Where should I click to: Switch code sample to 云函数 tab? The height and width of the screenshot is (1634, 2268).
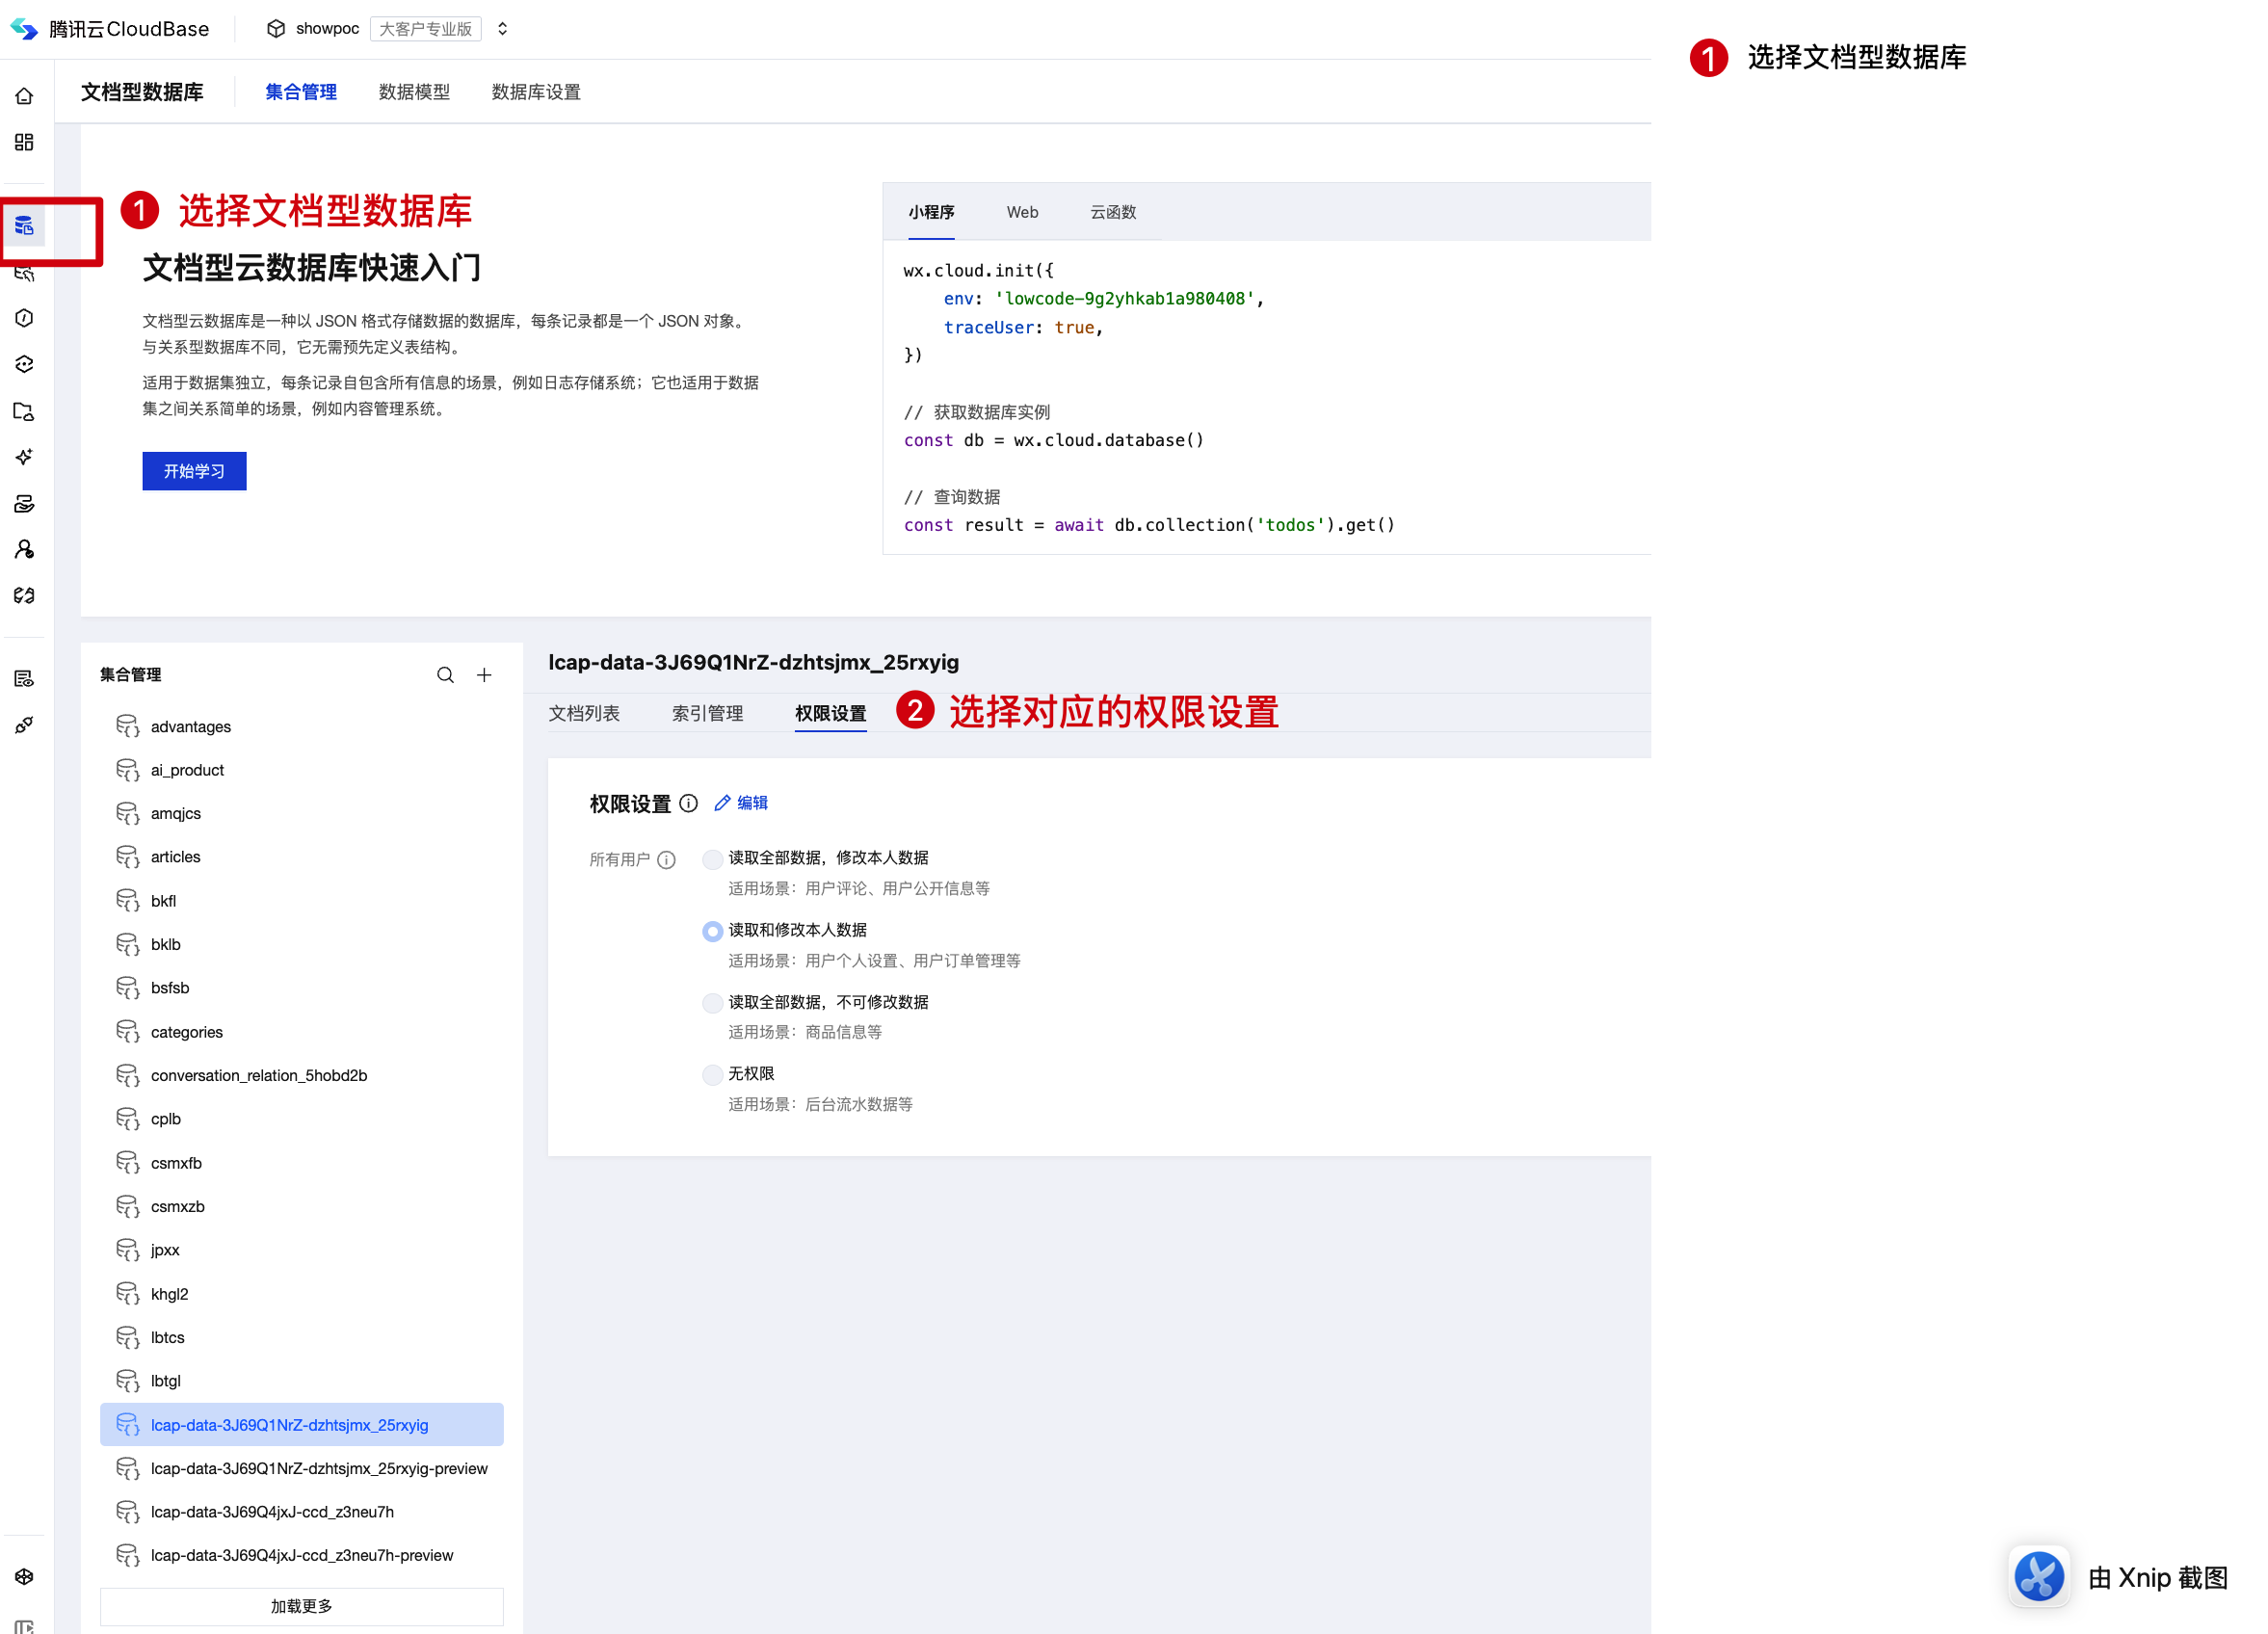(x=1112, y=212)
